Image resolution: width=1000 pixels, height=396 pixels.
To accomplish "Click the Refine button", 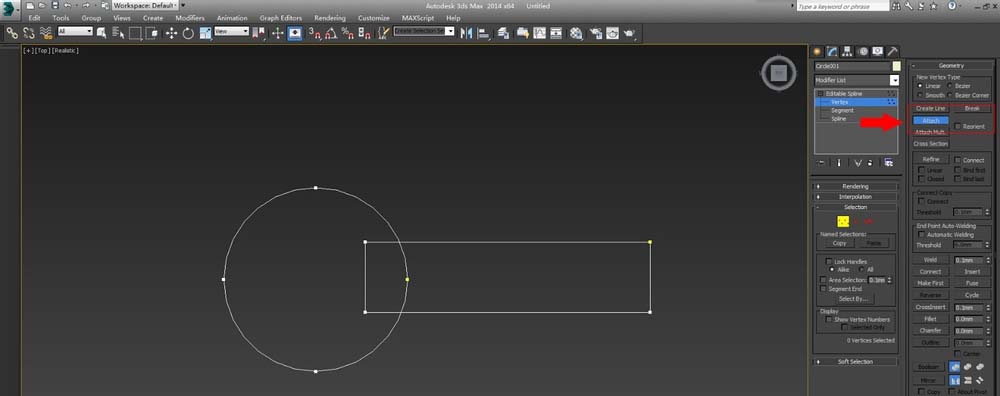I will click(931, 159).
